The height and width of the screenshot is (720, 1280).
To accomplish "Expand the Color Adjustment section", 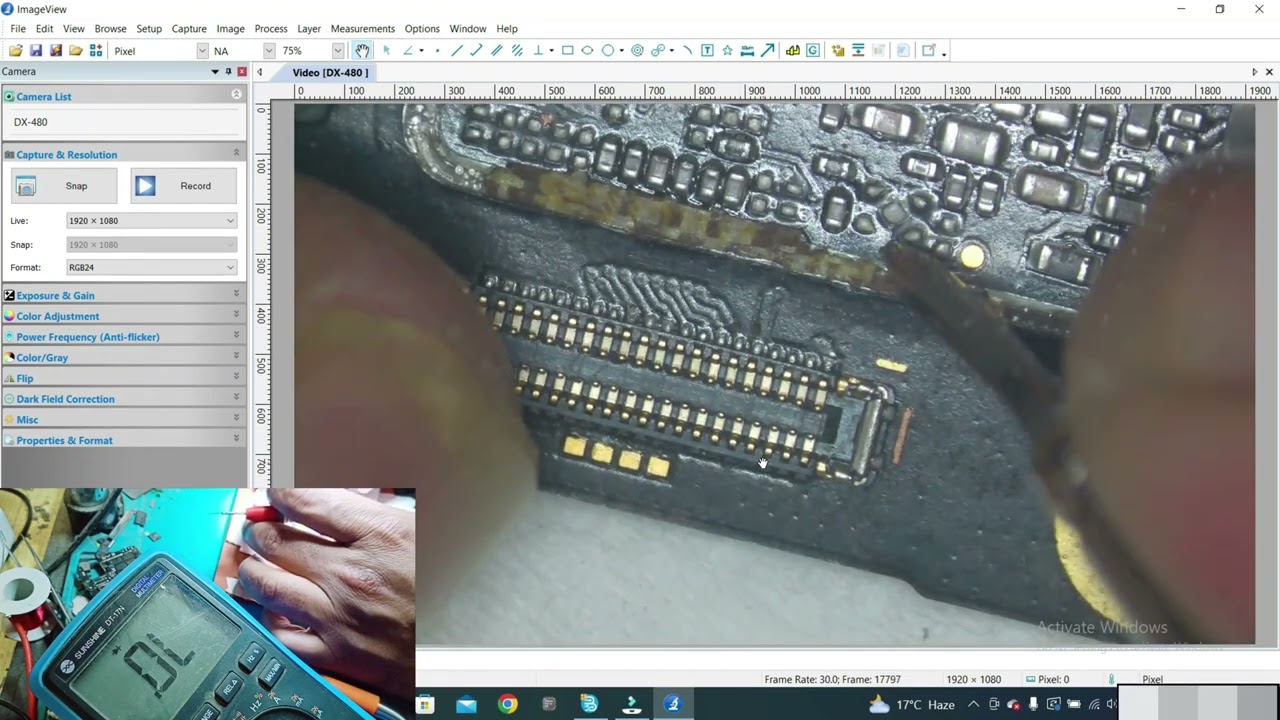I will 236,315.
